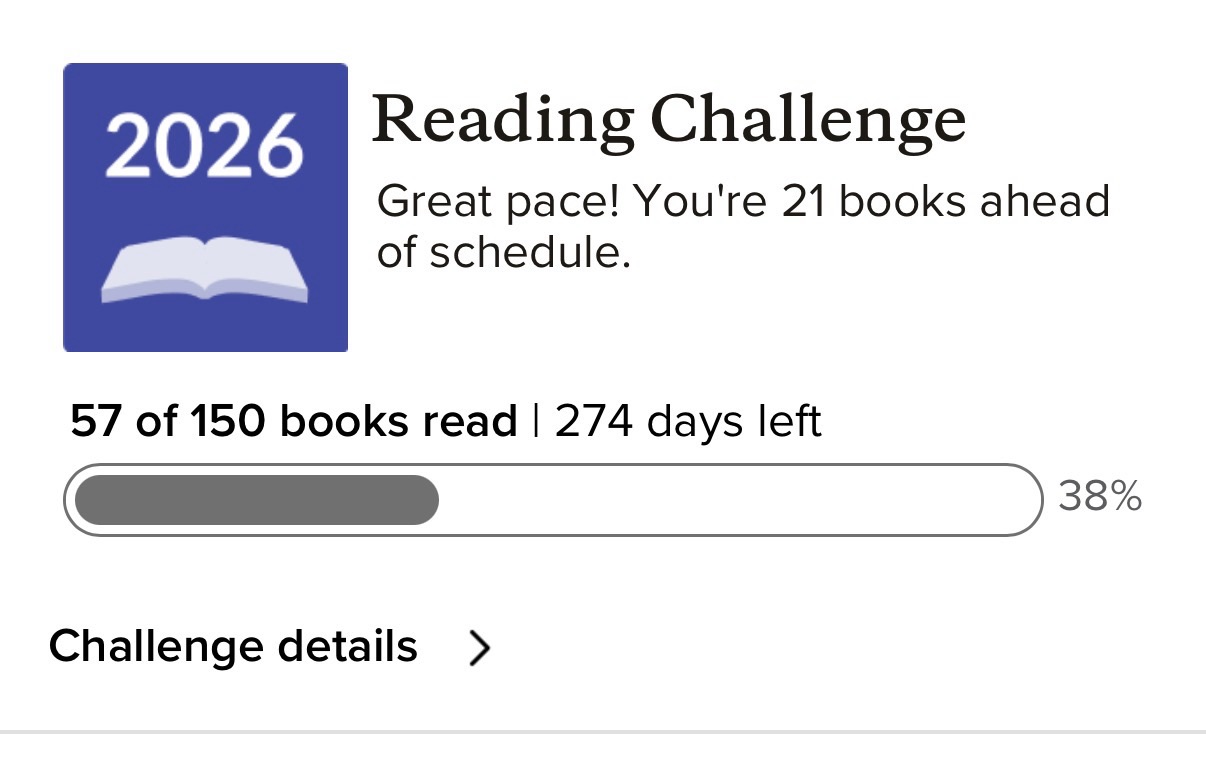Click the "274 days left" text
The width and height of the screenshot is (1206, 763).
(688, 422)
